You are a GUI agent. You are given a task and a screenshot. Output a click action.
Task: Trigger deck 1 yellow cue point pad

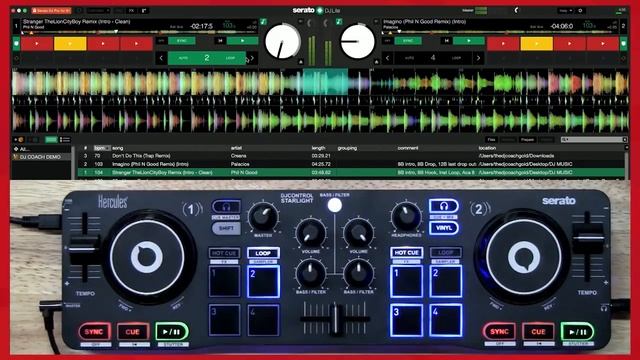70,43
